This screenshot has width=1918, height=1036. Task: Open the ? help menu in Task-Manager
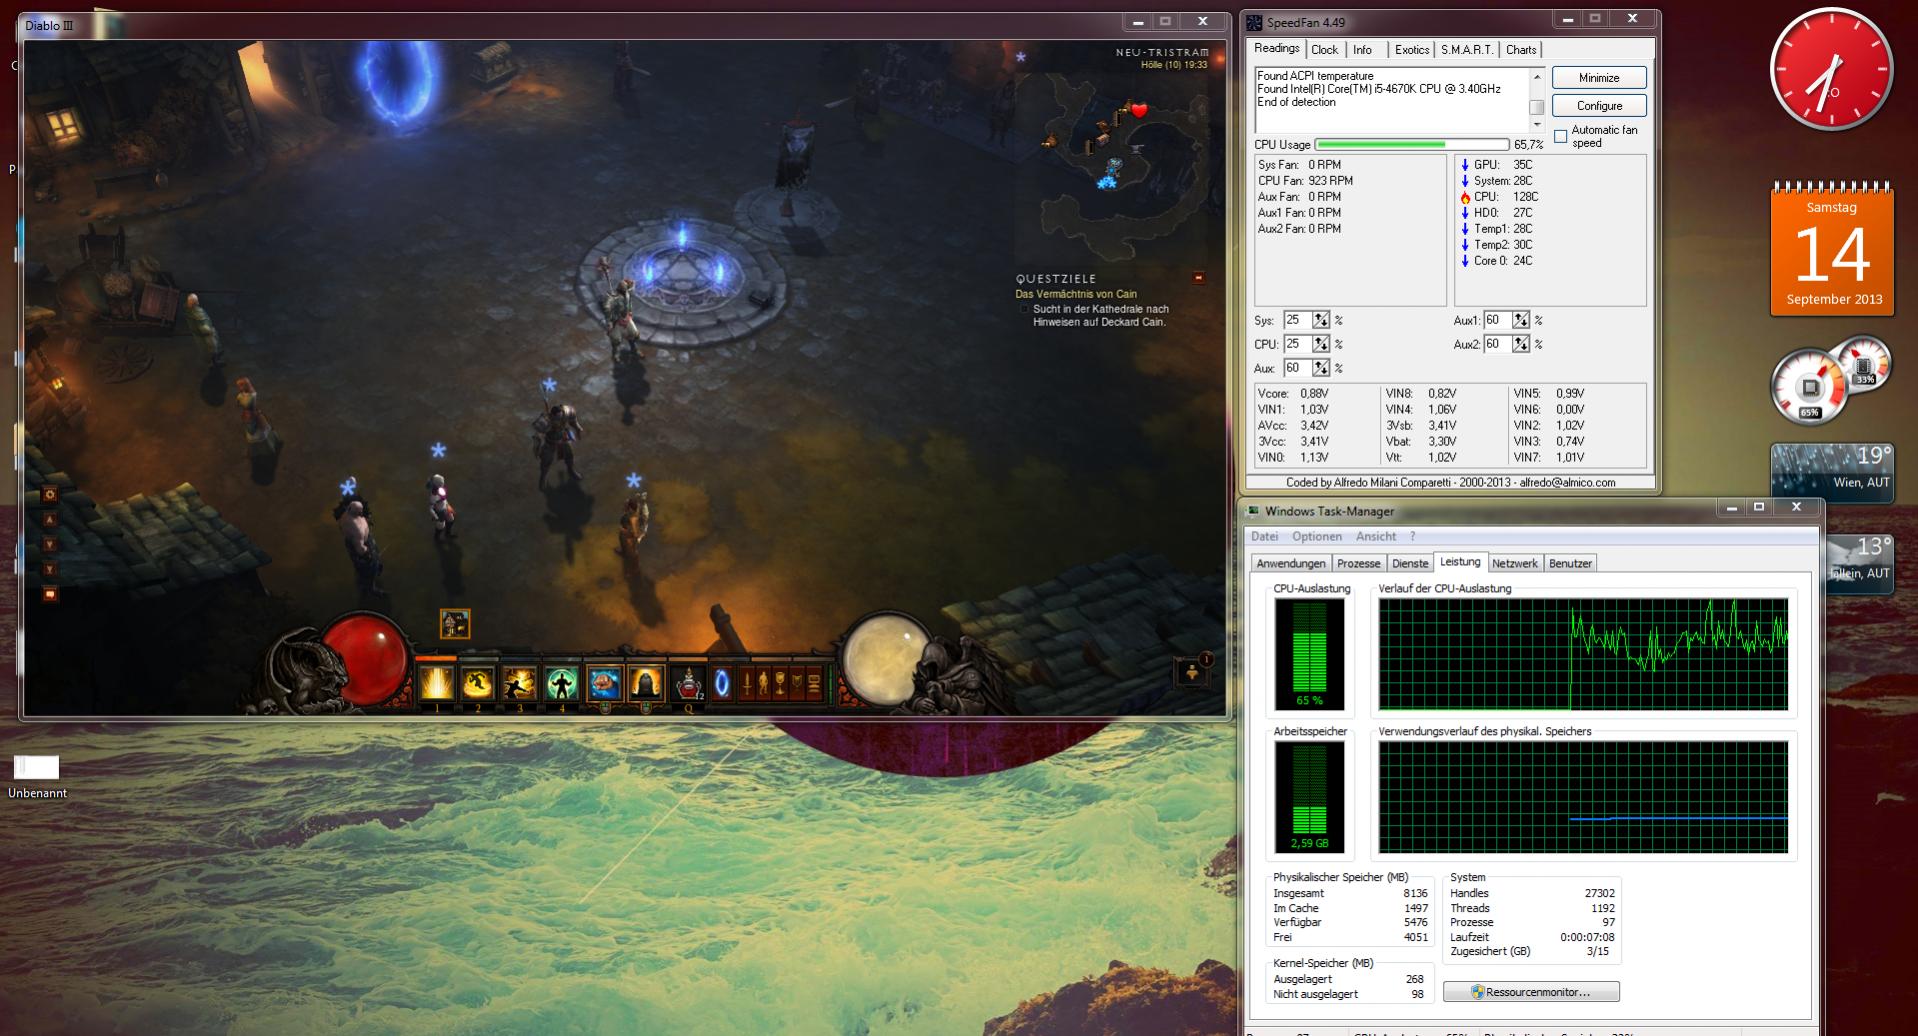1413,537
